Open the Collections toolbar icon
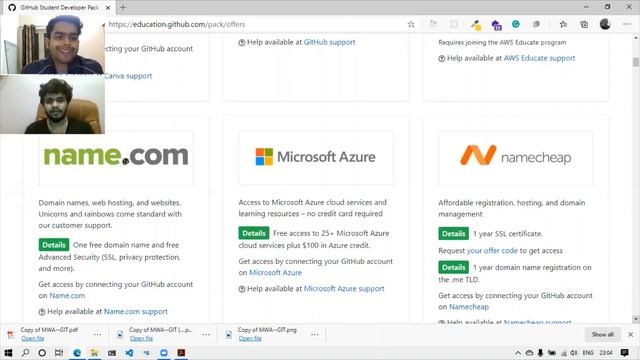 [x=584, y=24]
